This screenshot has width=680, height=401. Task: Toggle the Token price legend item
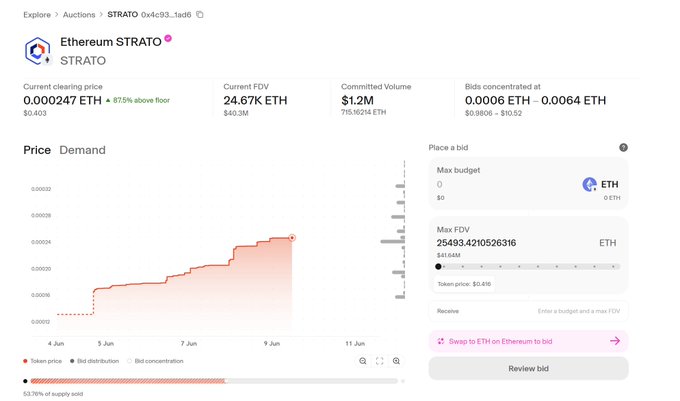coord(42,361)
